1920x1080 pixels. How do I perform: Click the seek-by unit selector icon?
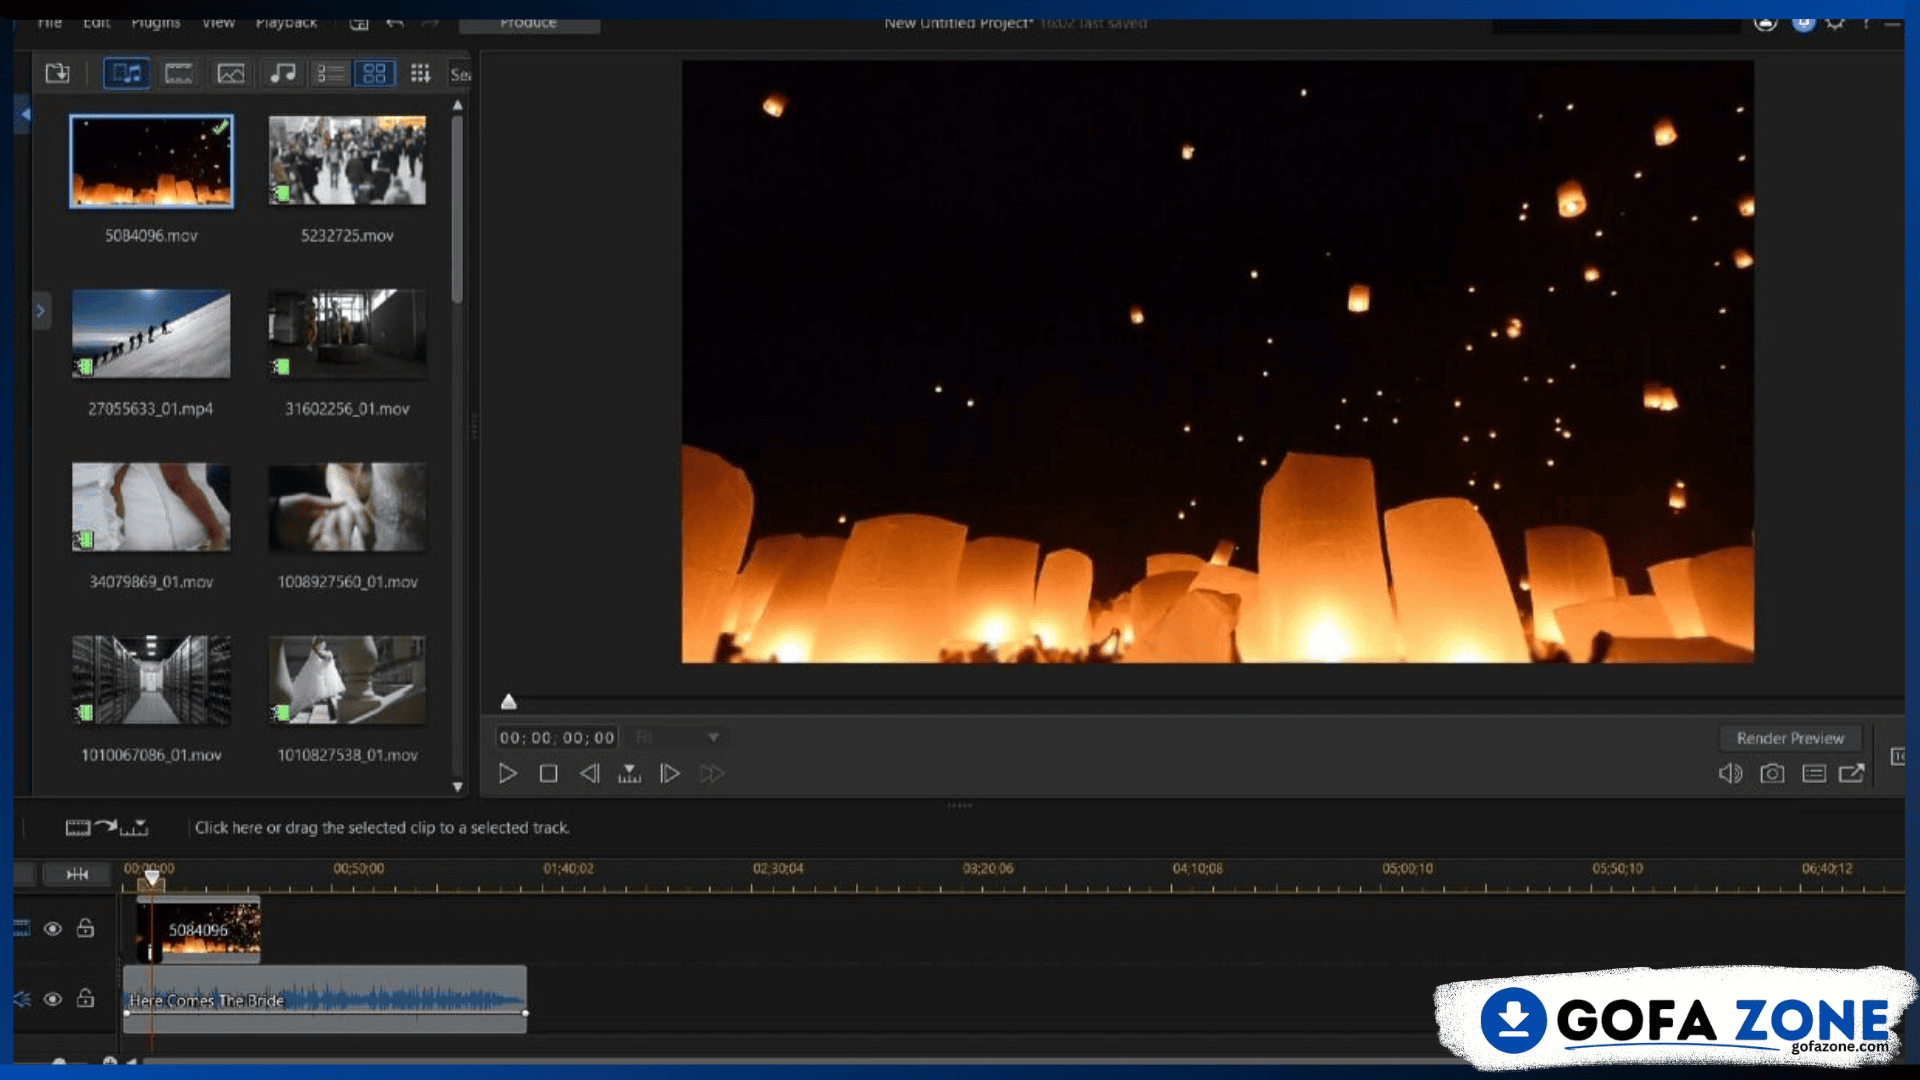point(629,773)
